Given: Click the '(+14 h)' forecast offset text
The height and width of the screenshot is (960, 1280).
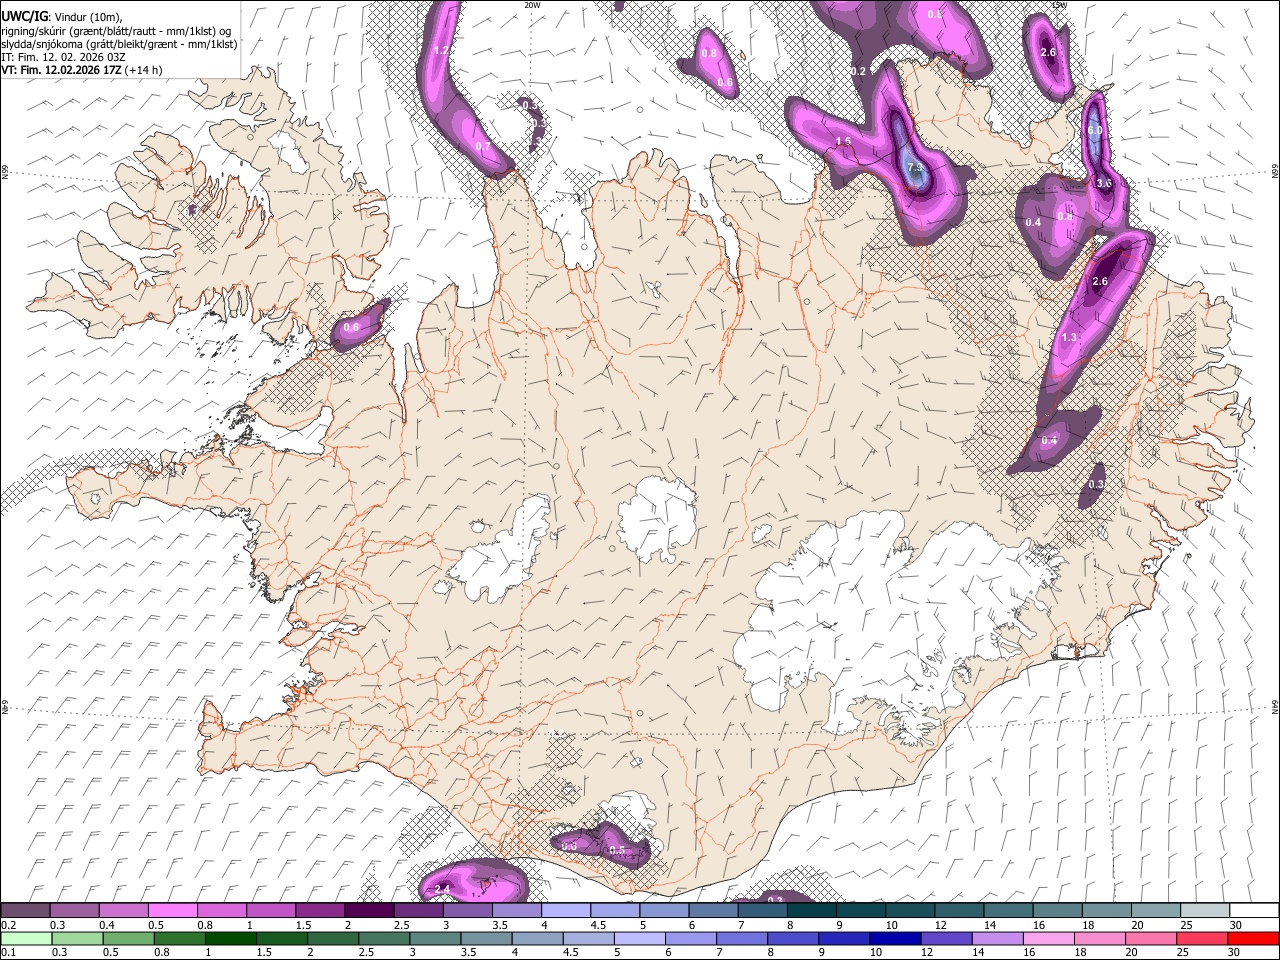Looking at the screenshot, I should tap(144, 70).
